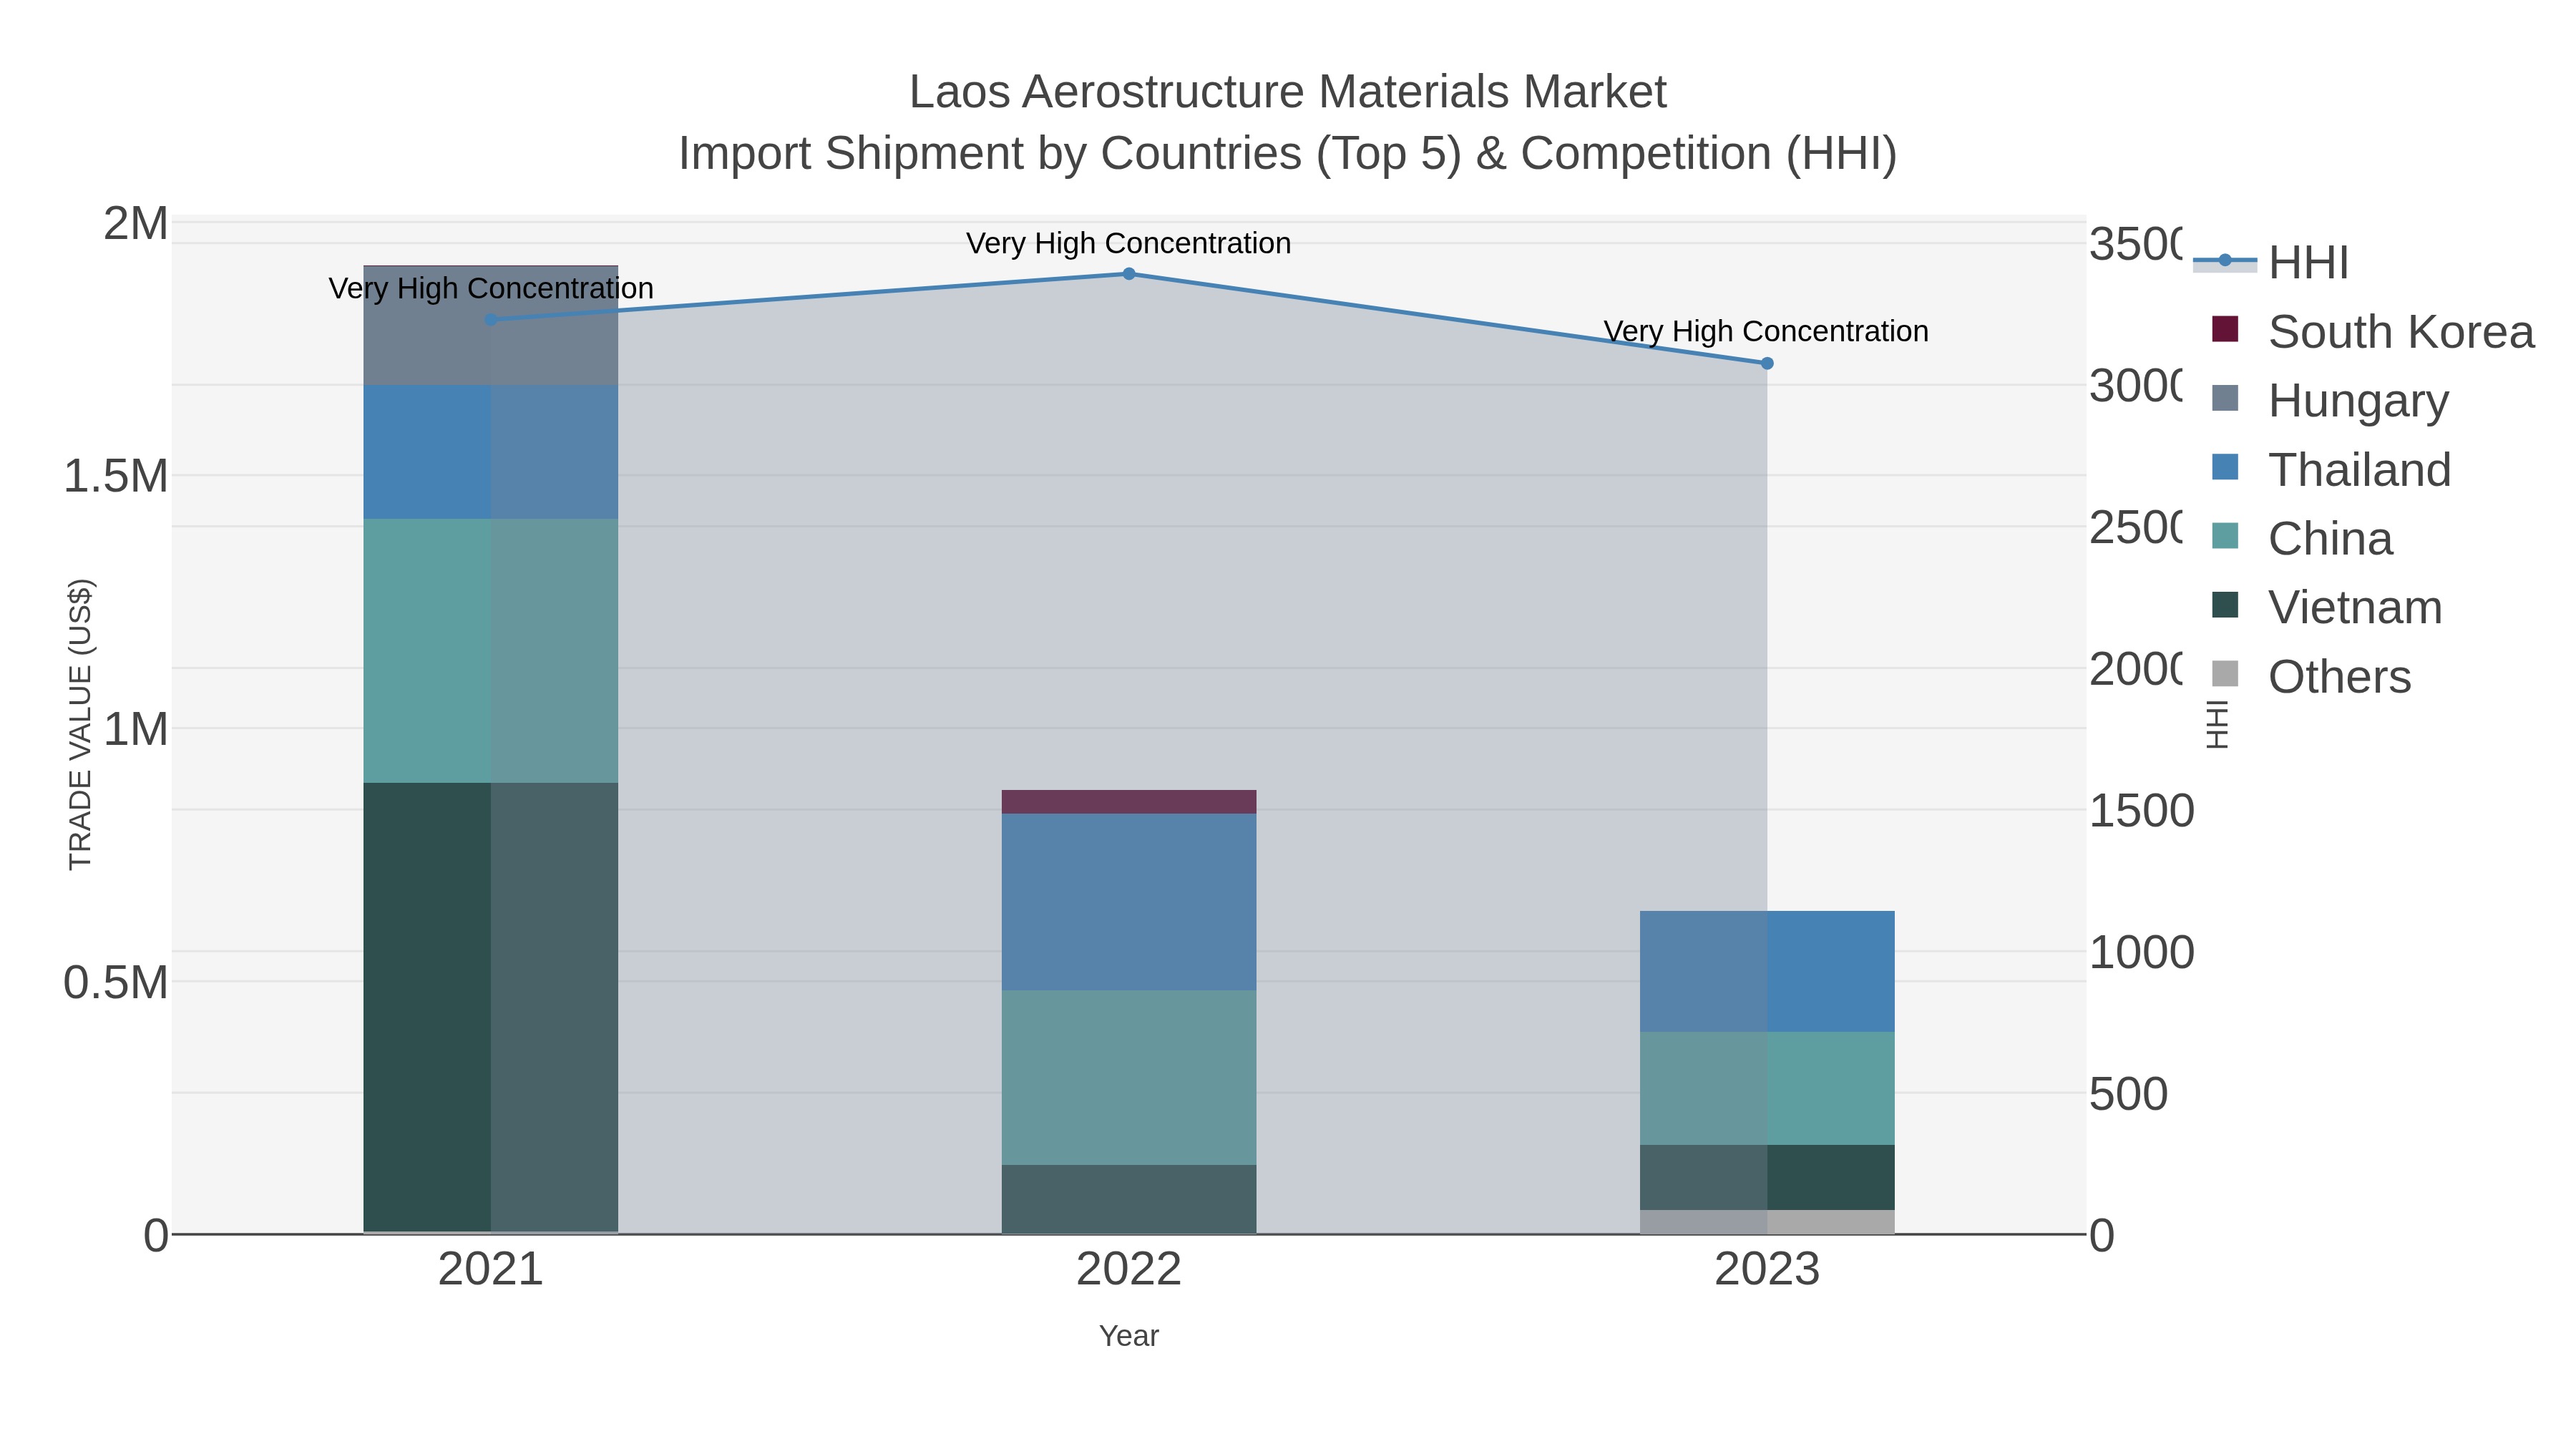Click the 'Very High Concentration' label above 2022

point(1129,243)
